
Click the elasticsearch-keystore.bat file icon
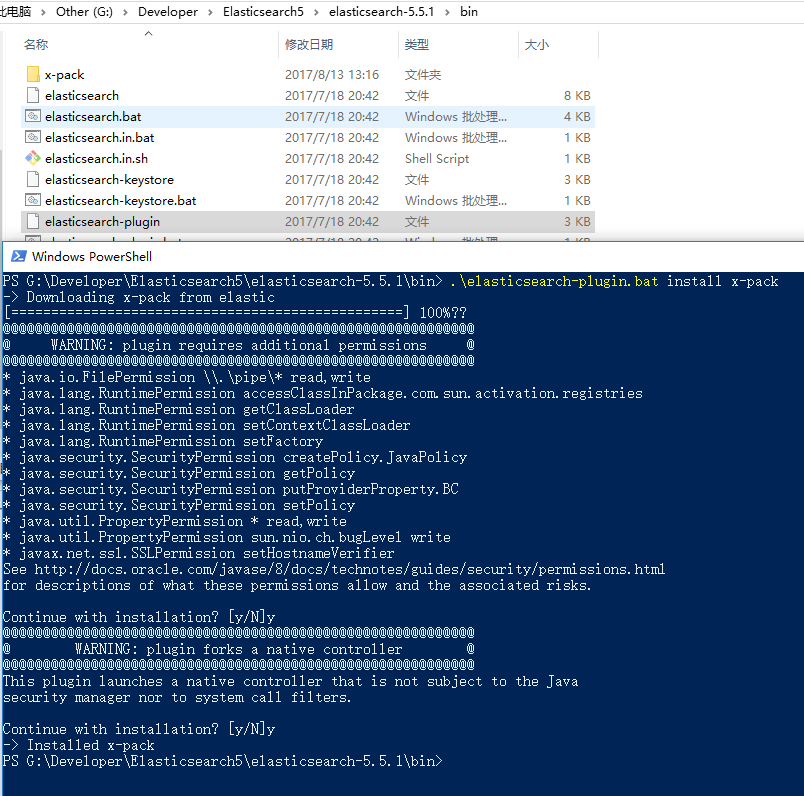pos(33,201)
